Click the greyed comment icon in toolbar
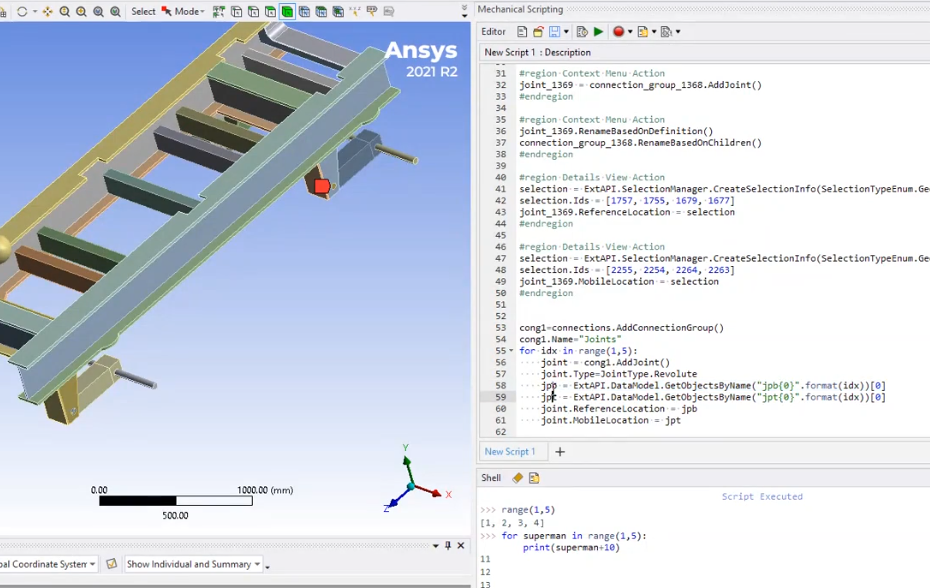This screenshot has height=588, width=930. click(389, 11)
